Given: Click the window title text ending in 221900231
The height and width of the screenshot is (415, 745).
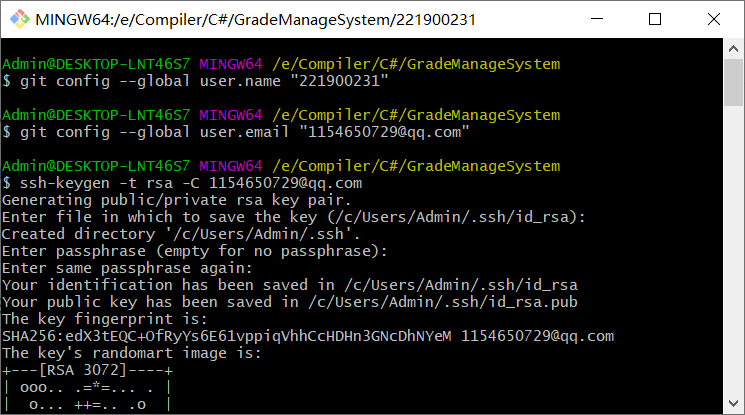Looking at the screenshot, I should pyautogui.click(x=256, y=19).
